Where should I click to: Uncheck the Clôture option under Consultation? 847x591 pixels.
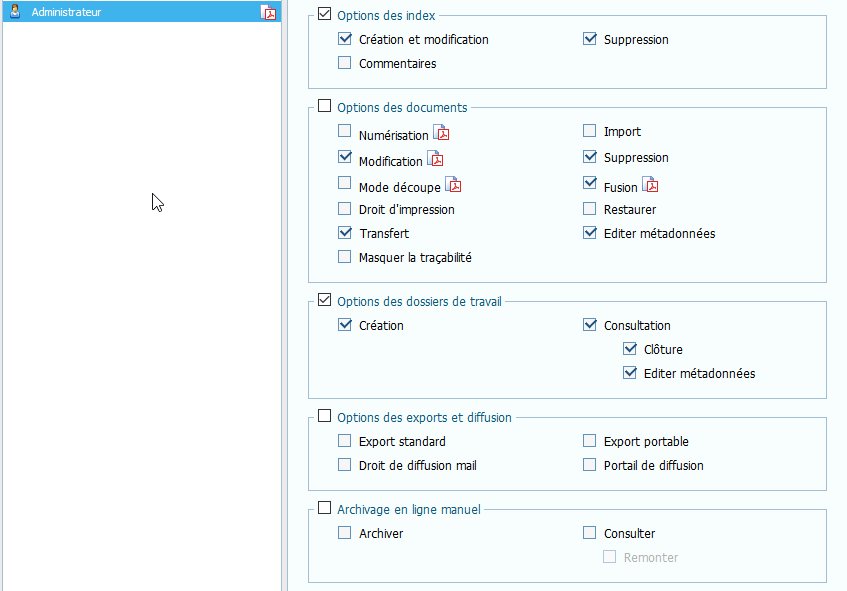click(x=630, y=349)
